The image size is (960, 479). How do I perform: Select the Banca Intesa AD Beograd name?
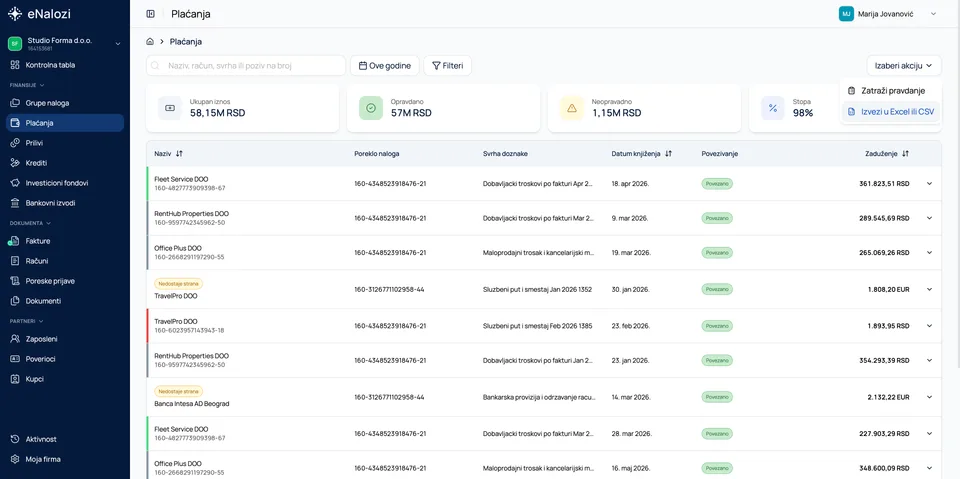click(x=192, y=404)
